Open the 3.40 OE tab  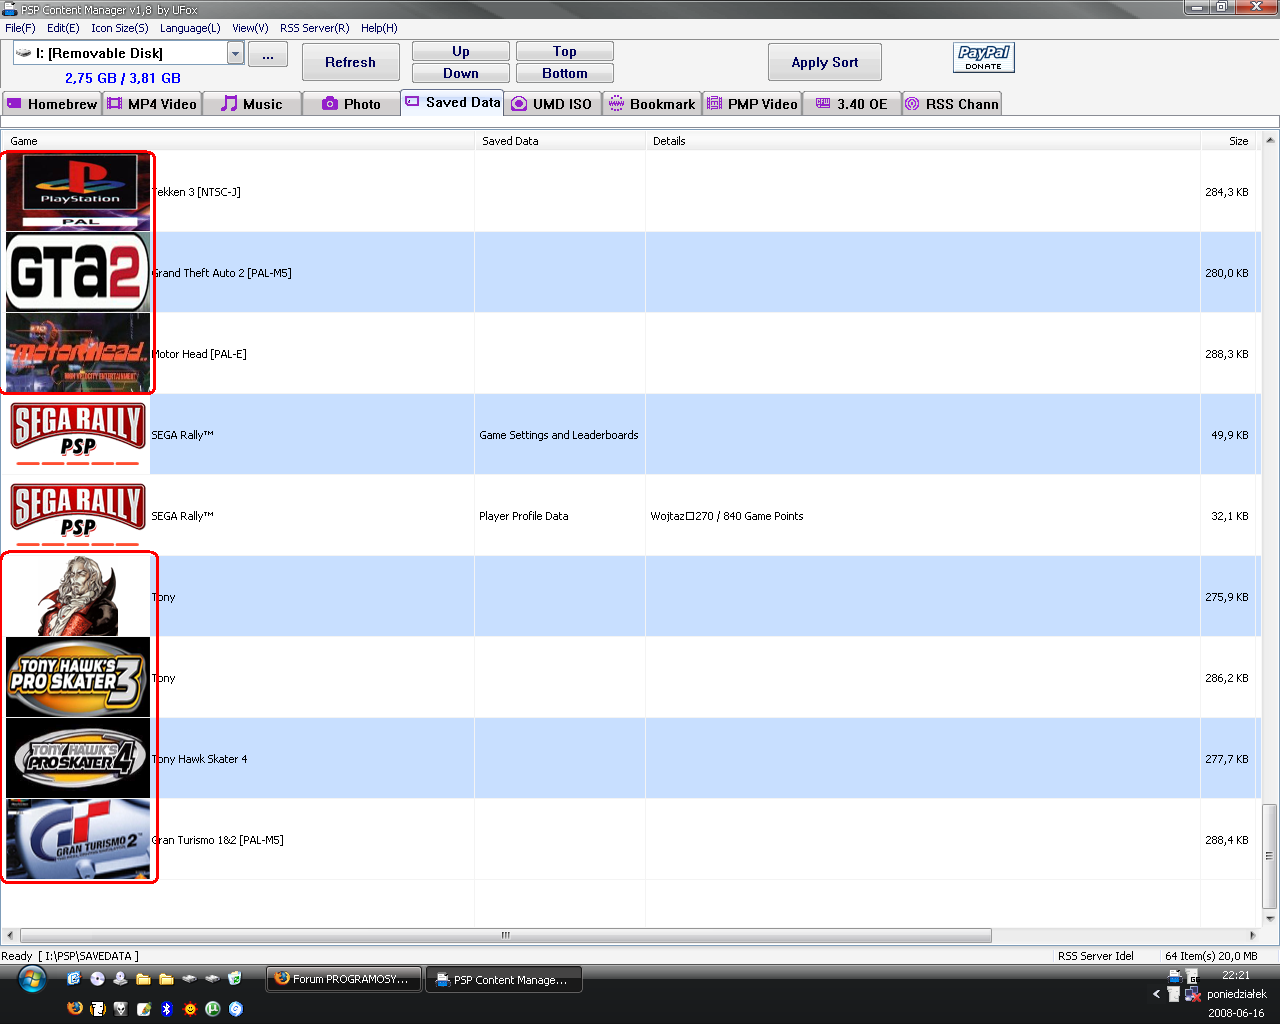pyautogui.click(x=852, y=104)
